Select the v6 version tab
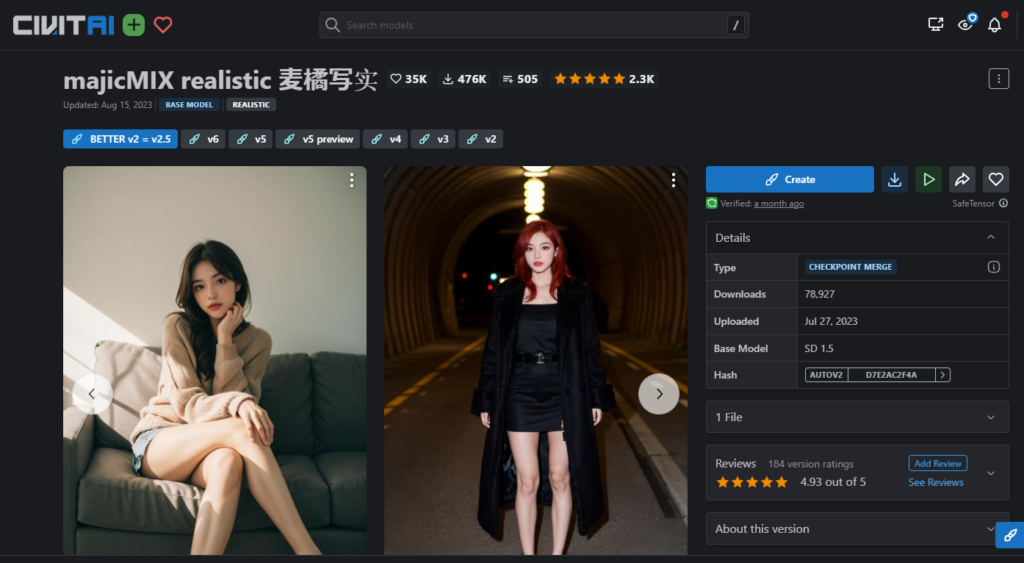This screenshot has width=1024, height=563. (204, 139)
